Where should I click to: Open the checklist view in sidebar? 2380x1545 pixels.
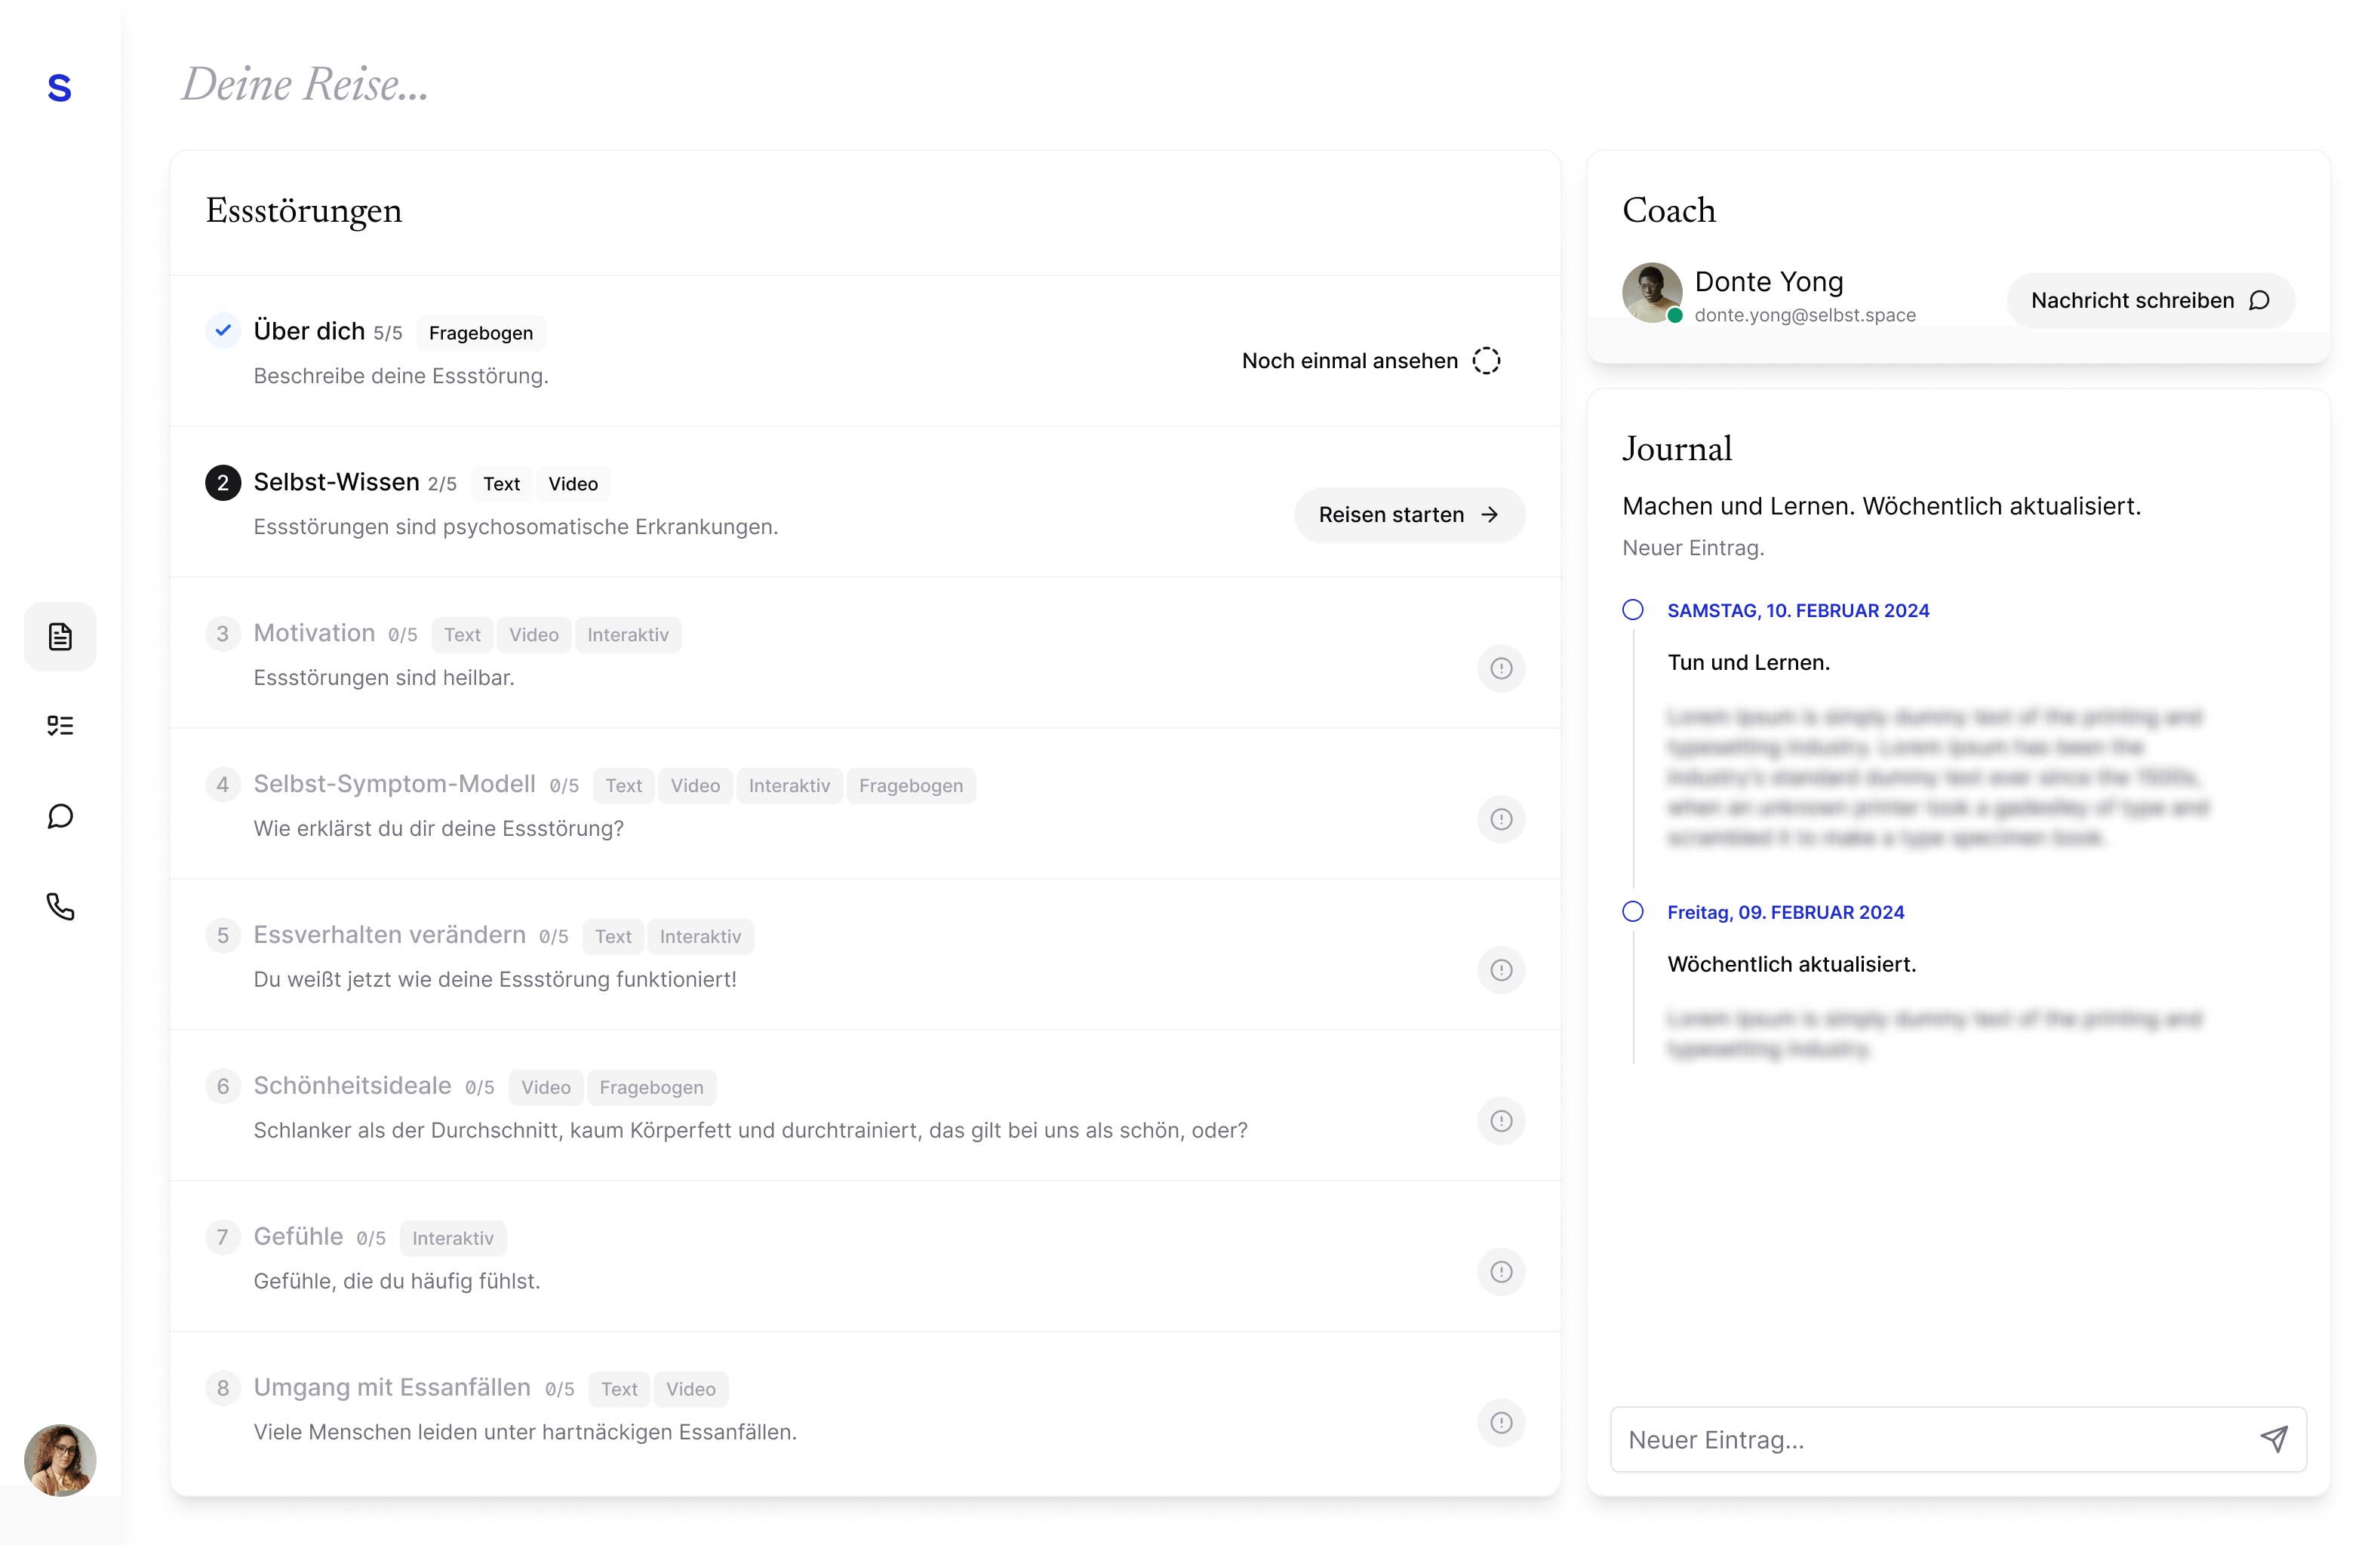pyautogui.click(x=60, y=726)
